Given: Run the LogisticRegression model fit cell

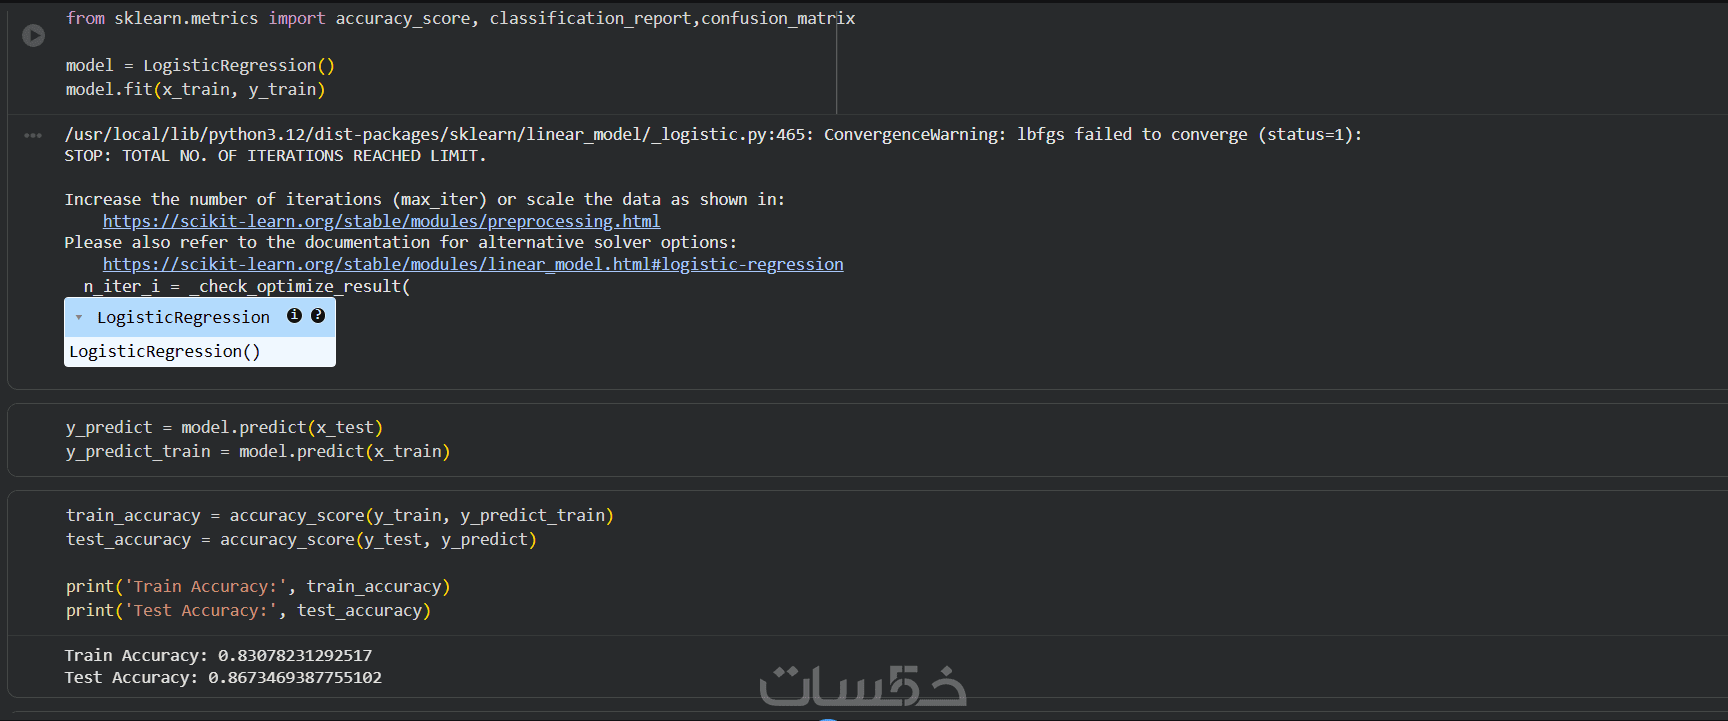Looking at the screenshot, I should pos(33,36).
